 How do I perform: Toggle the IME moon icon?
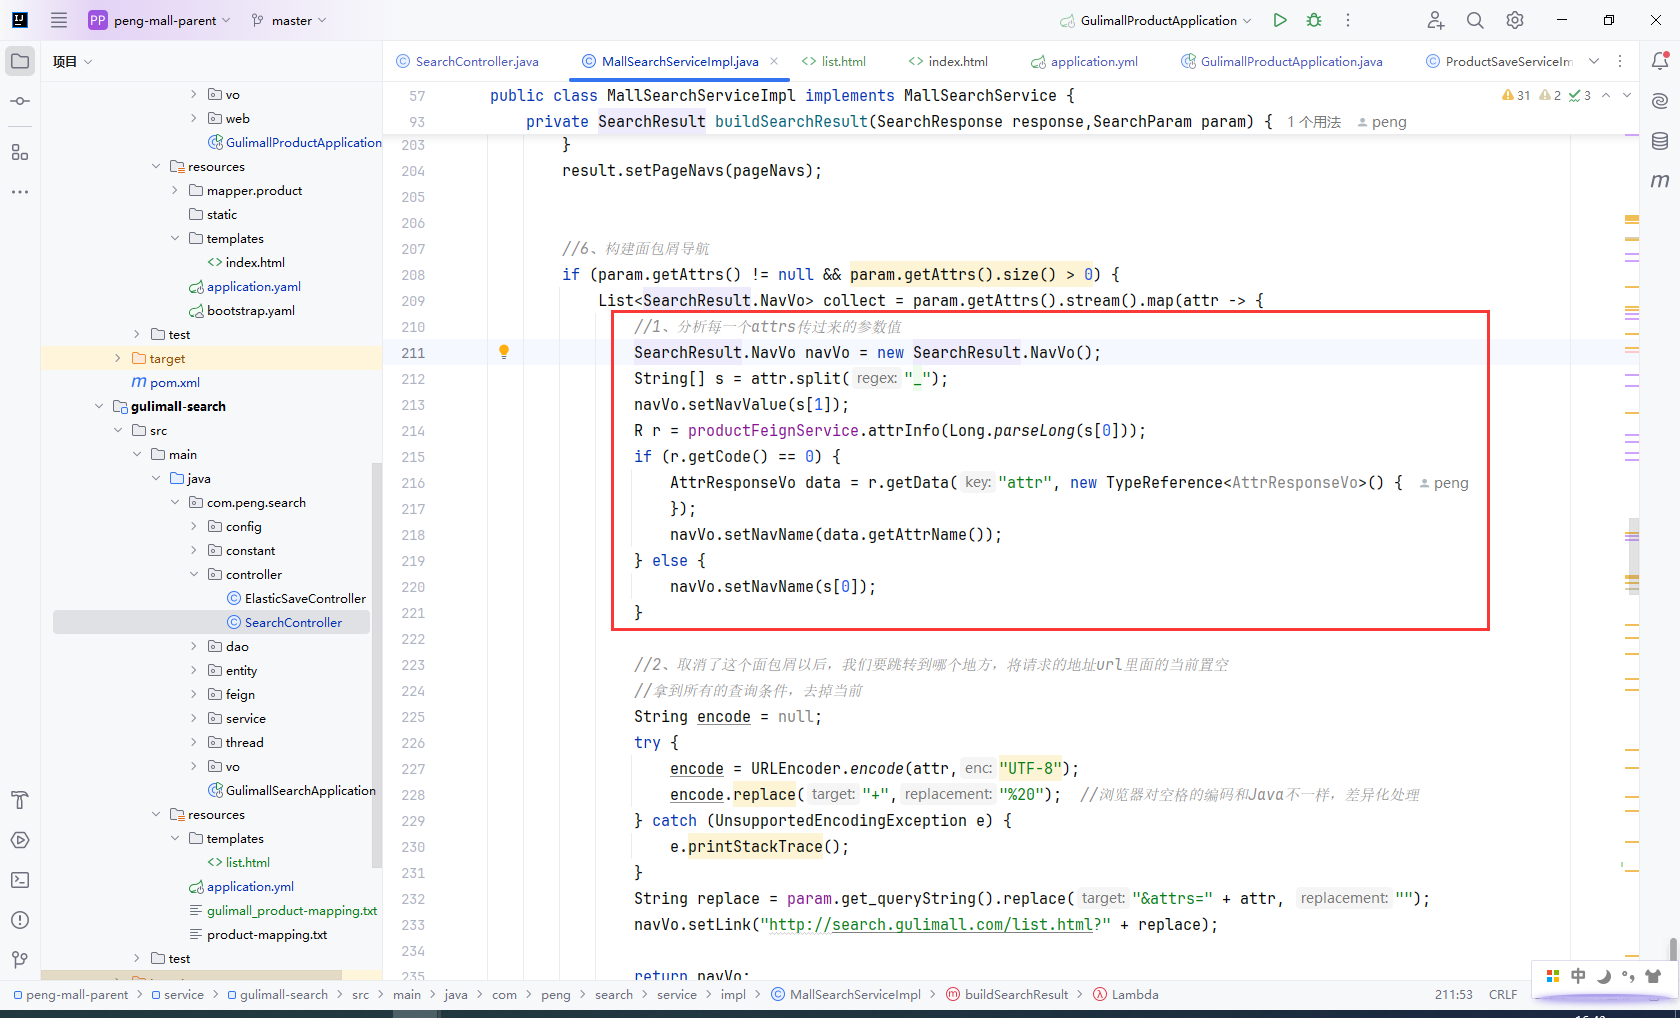pos(1603,976)
